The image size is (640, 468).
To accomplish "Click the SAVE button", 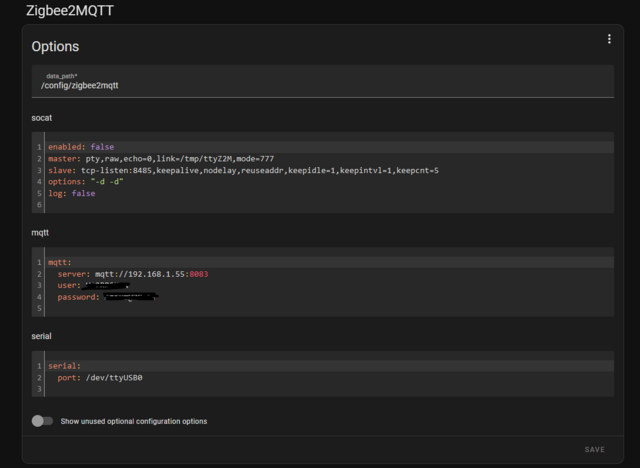I will (x=594, y=449).
